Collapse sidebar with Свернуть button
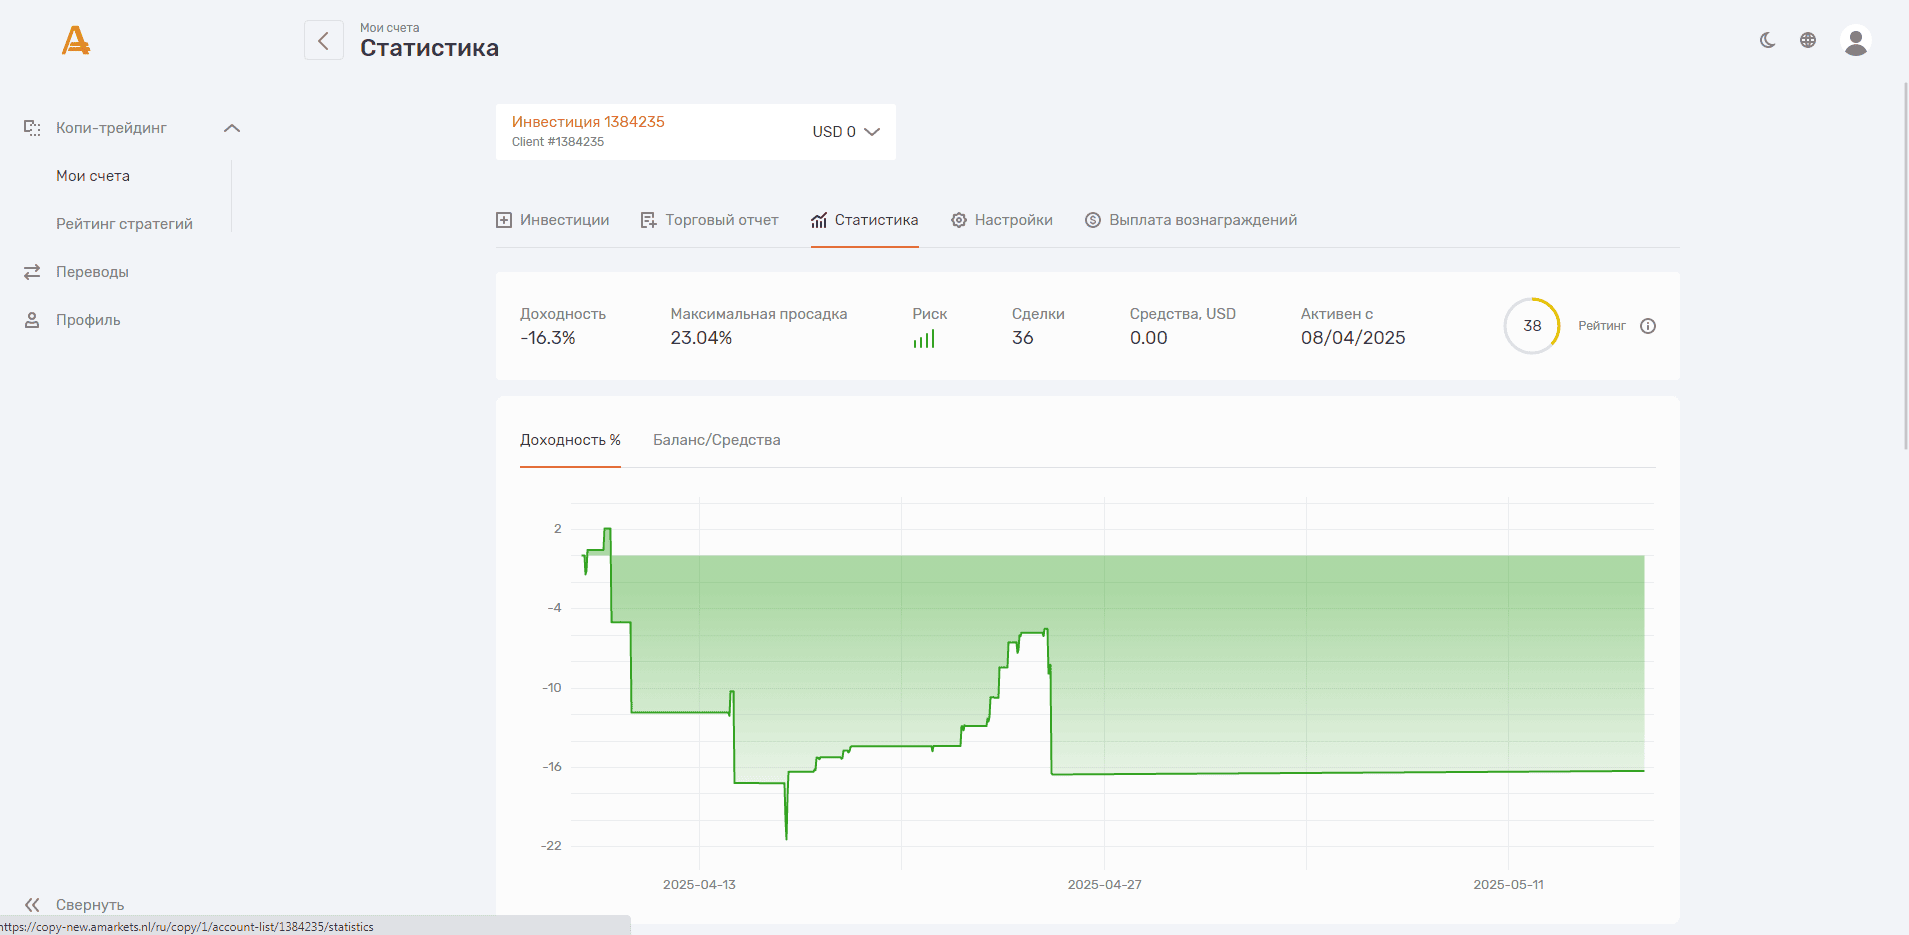Viewport: 1909px width, 935px height. tap(75, 904)
